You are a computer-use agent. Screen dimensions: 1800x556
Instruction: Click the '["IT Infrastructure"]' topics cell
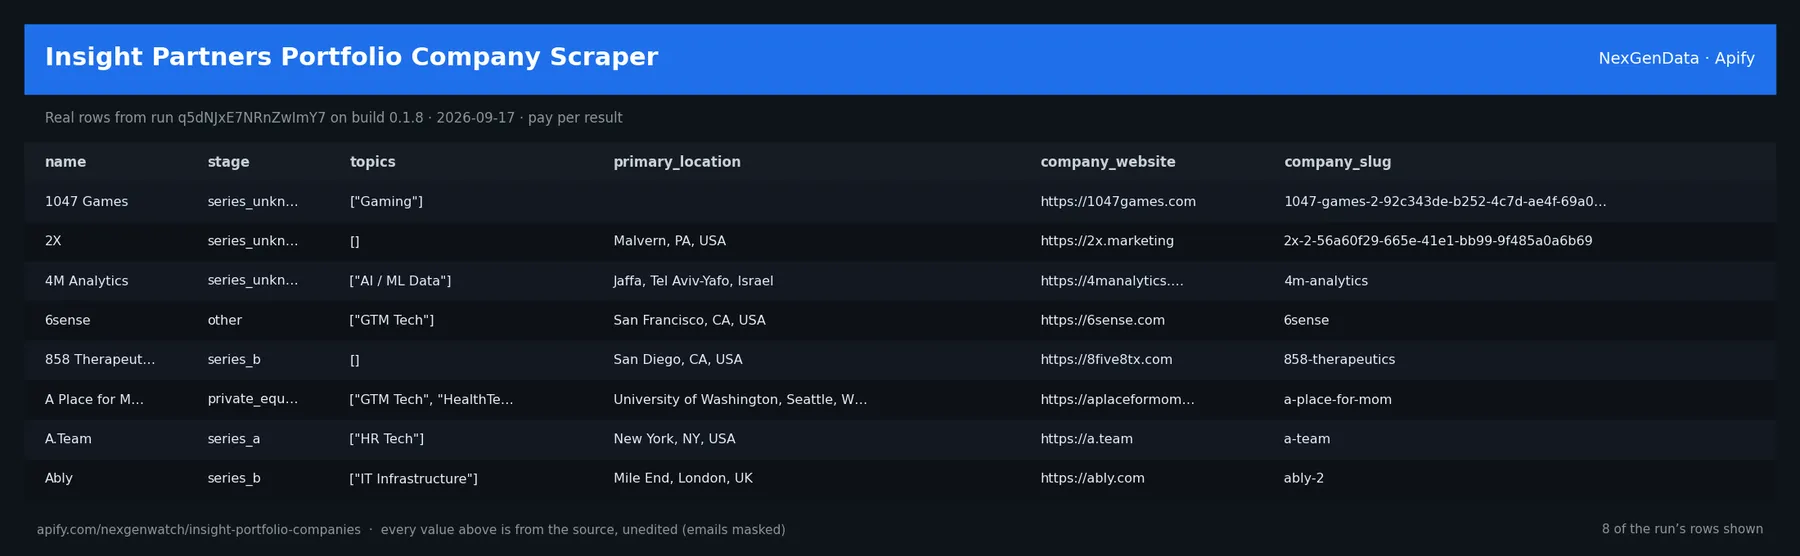pos(413,479)
